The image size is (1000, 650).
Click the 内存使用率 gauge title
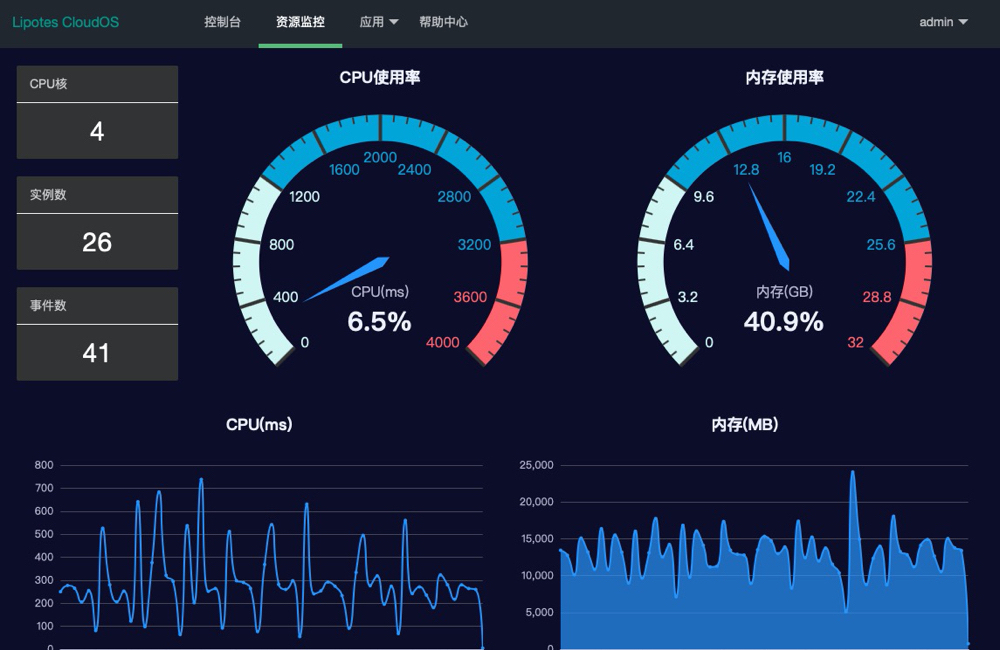(784, 77)
